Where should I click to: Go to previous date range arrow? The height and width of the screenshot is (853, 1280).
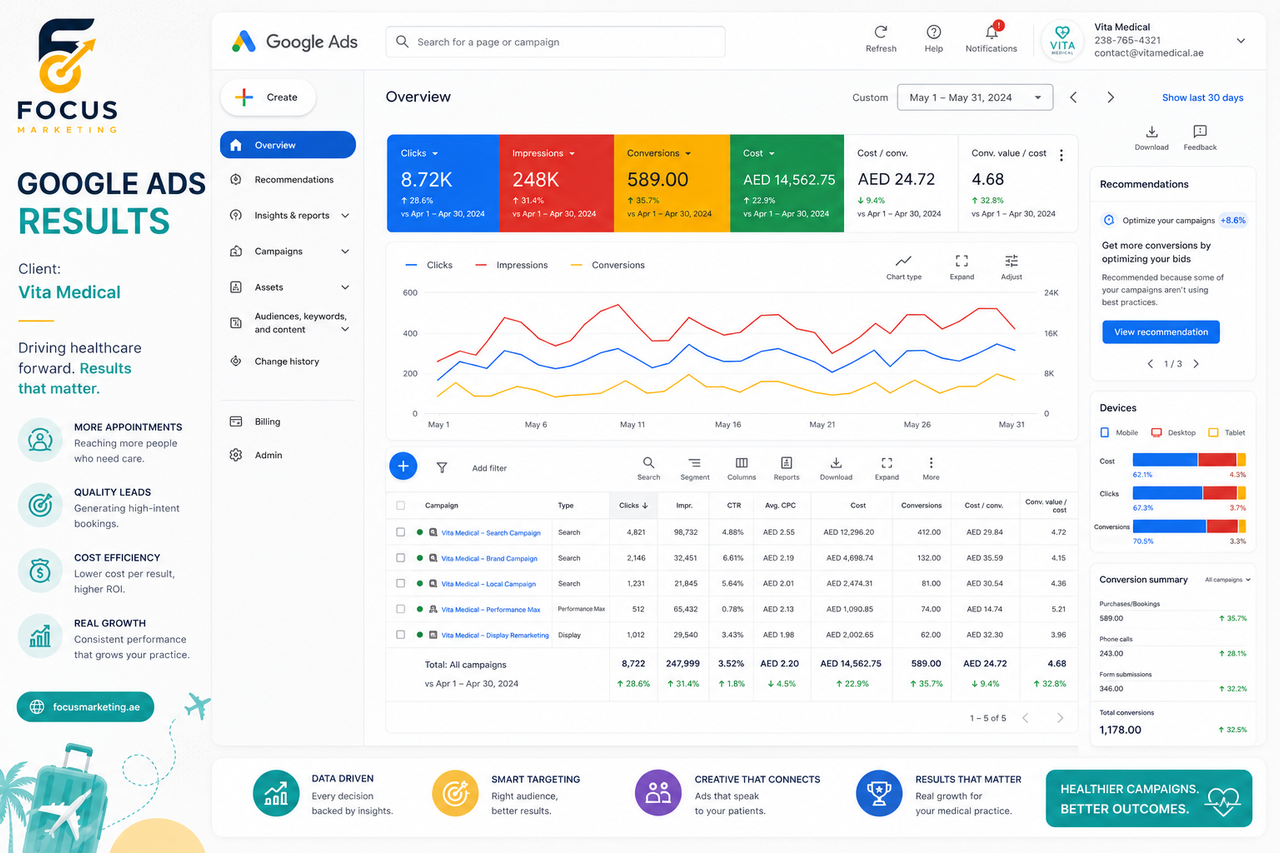(1073, 97)
